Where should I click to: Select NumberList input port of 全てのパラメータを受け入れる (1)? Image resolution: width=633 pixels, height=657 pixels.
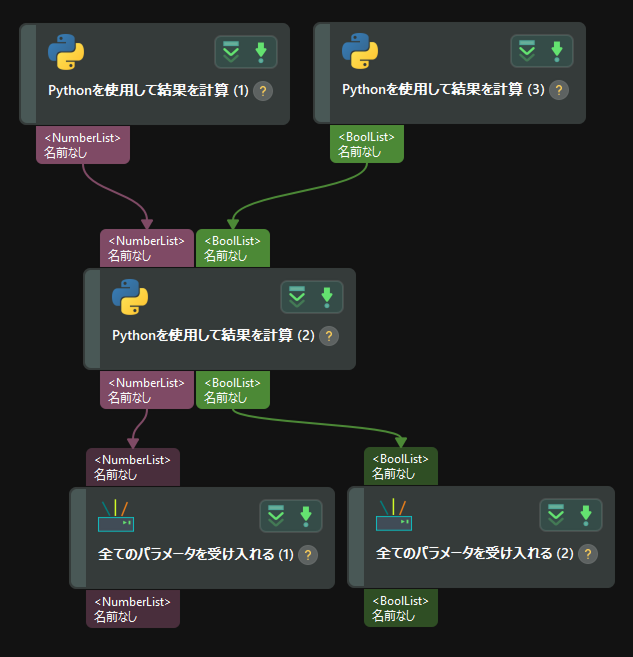click(133, 467)
